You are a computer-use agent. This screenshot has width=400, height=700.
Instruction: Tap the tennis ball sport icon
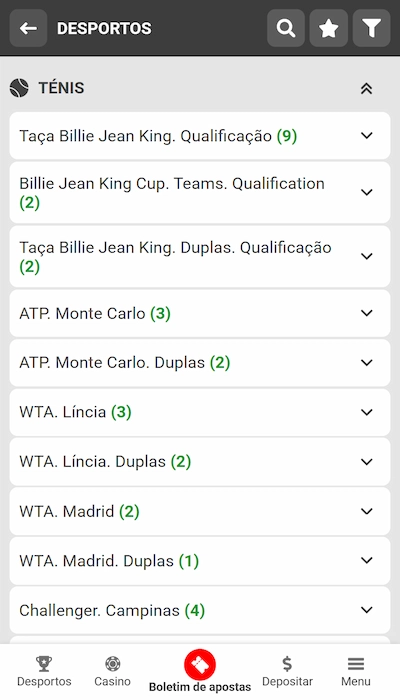click(19, 88)
